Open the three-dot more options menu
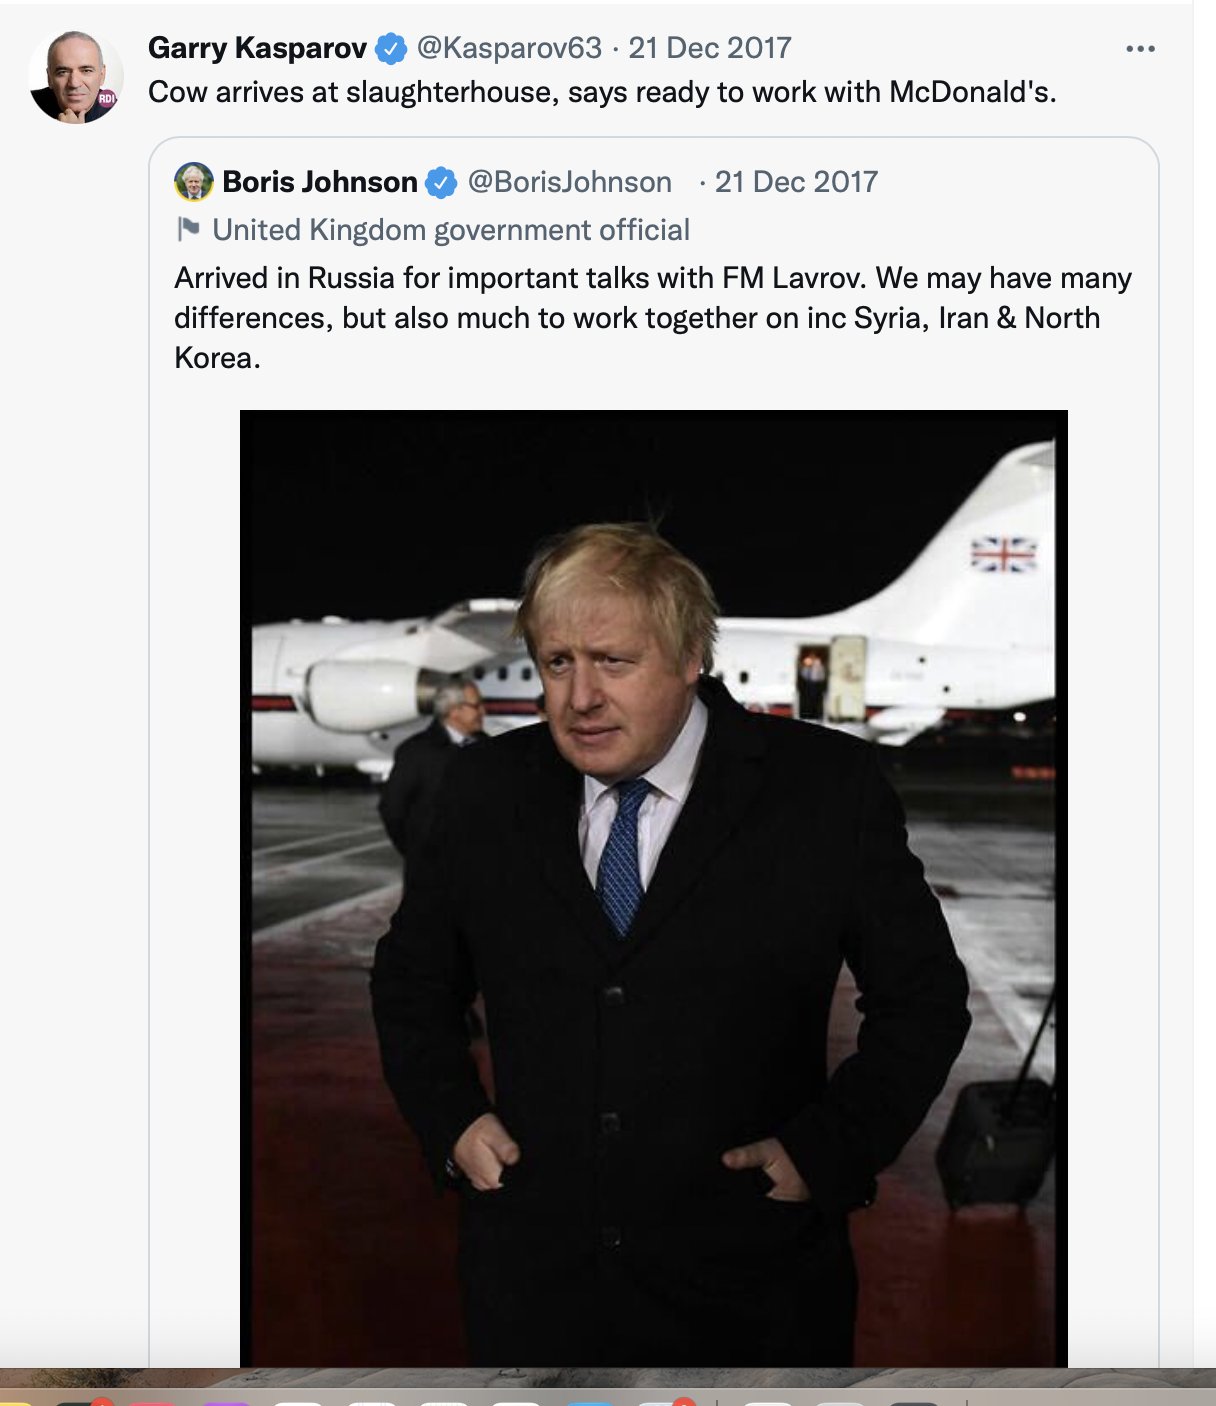The image size is (1216, 1406). 1140,49
